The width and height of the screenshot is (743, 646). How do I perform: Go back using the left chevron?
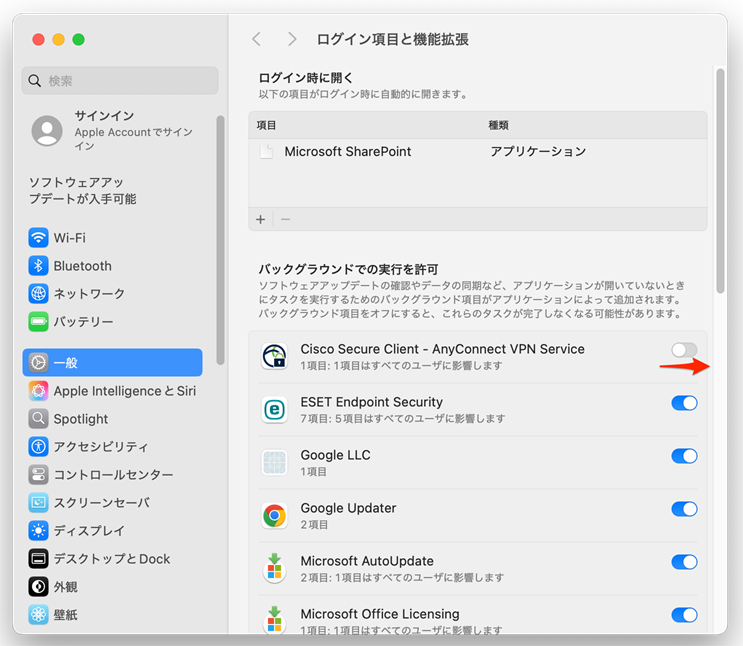pos(257,39)
